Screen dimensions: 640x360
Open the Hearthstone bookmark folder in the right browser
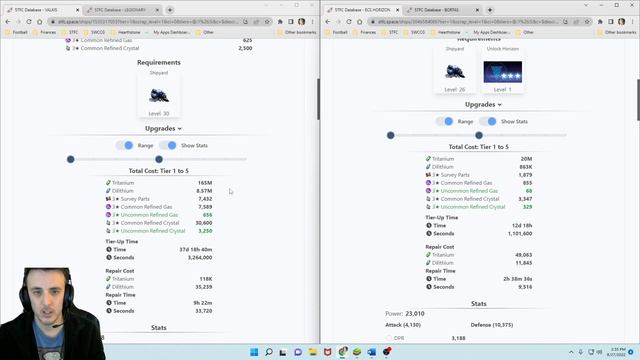(446, 32)
